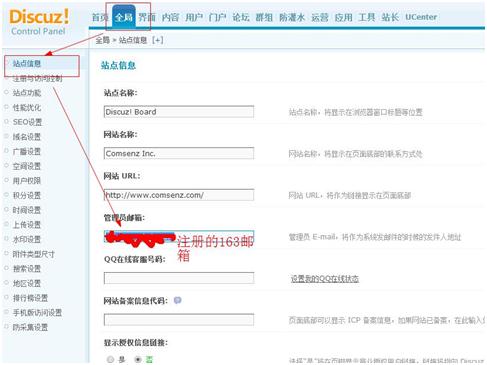487x365 pixels.
Task: Go to 水印设置 in the sidebar
Action: (27, 240)
